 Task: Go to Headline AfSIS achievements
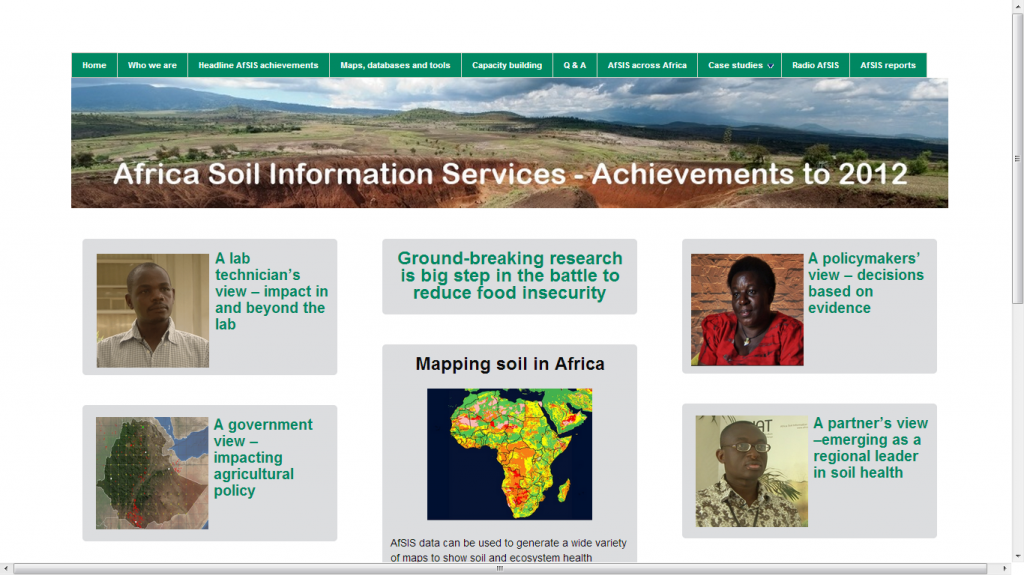click(259, 65)
